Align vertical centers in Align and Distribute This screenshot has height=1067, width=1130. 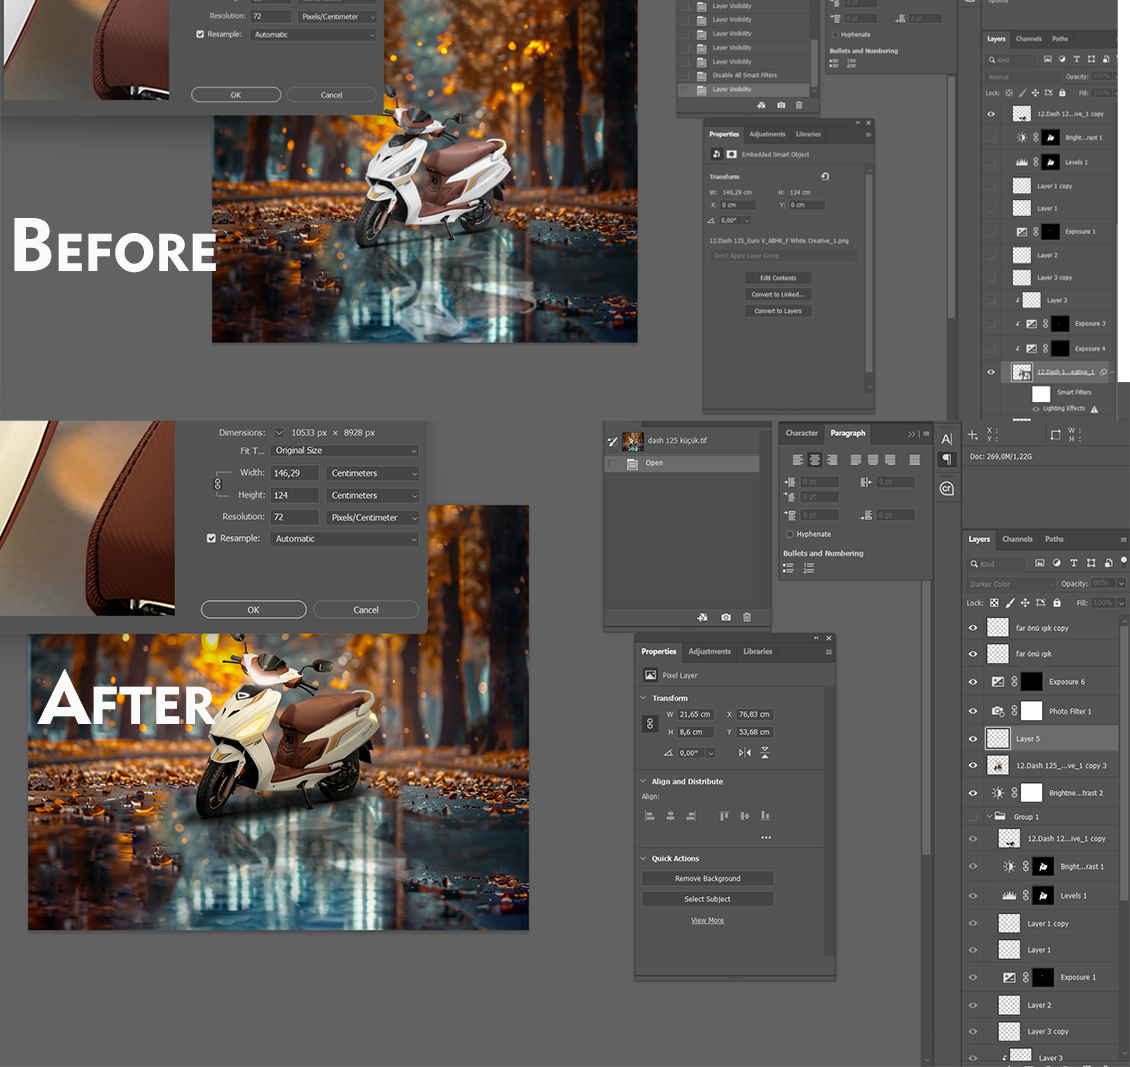[x=744, y=816]
